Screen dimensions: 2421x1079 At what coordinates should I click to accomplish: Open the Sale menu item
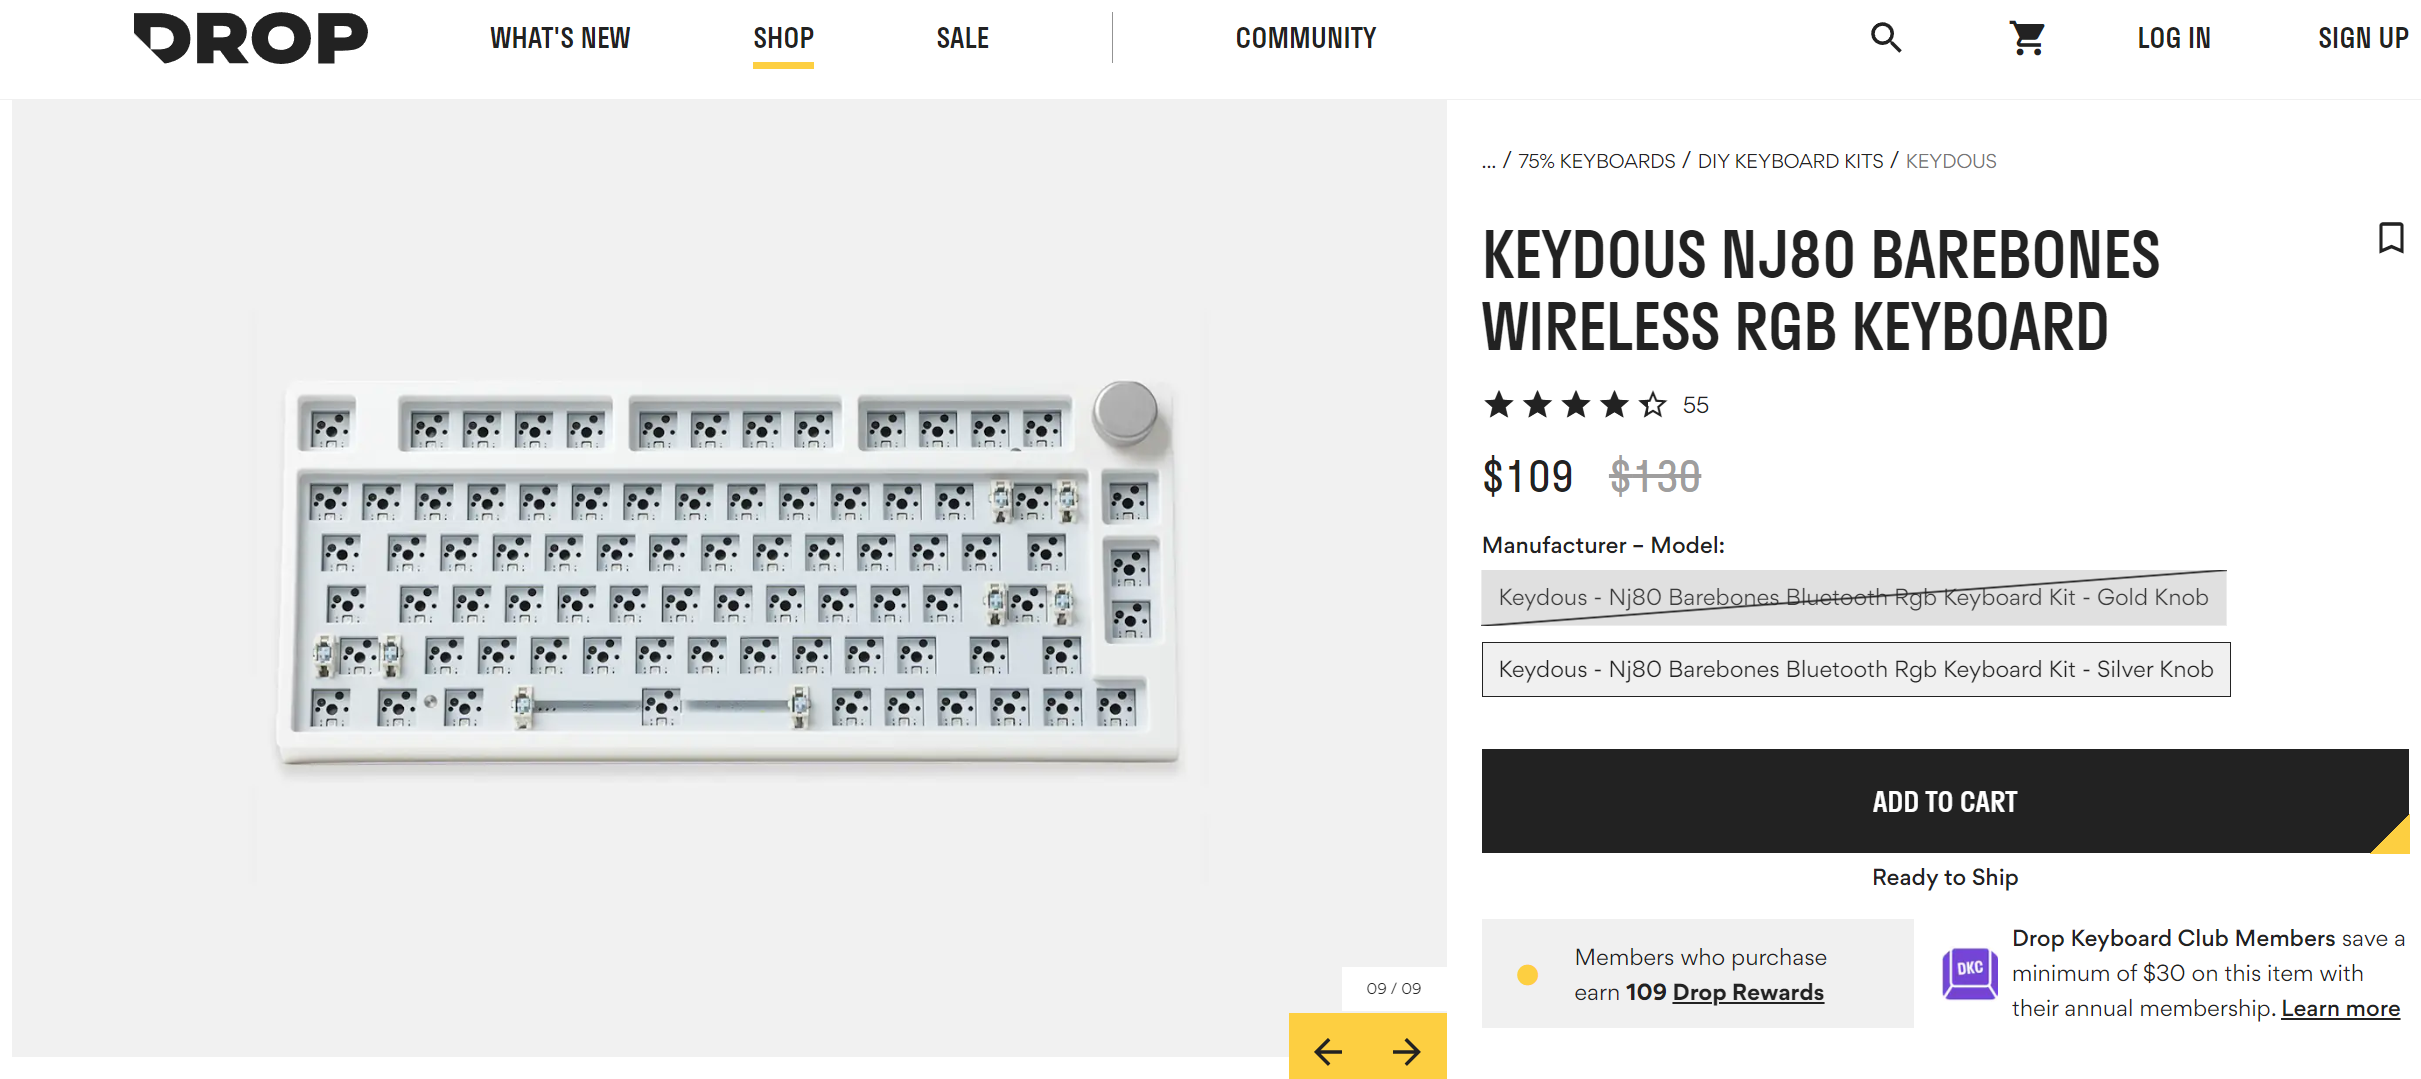click(x=962, y=38)
